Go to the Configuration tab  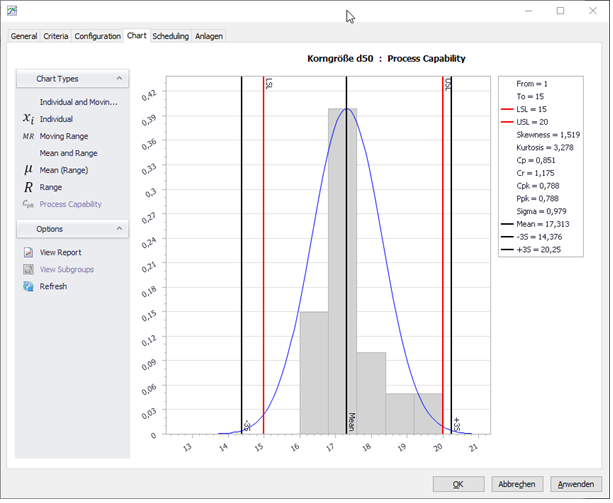tap(97, 36)
